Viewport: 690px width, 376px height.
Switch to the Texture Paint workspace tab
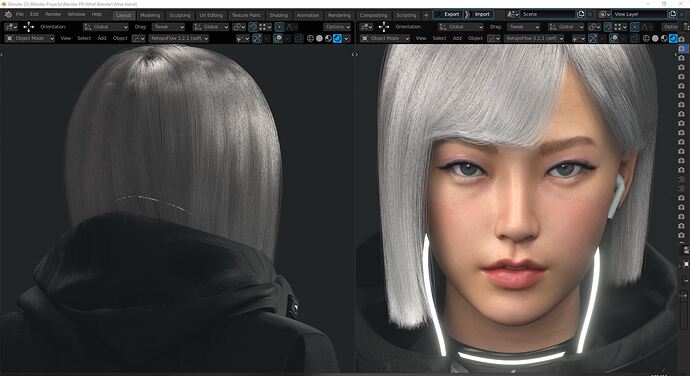point(246,15)
